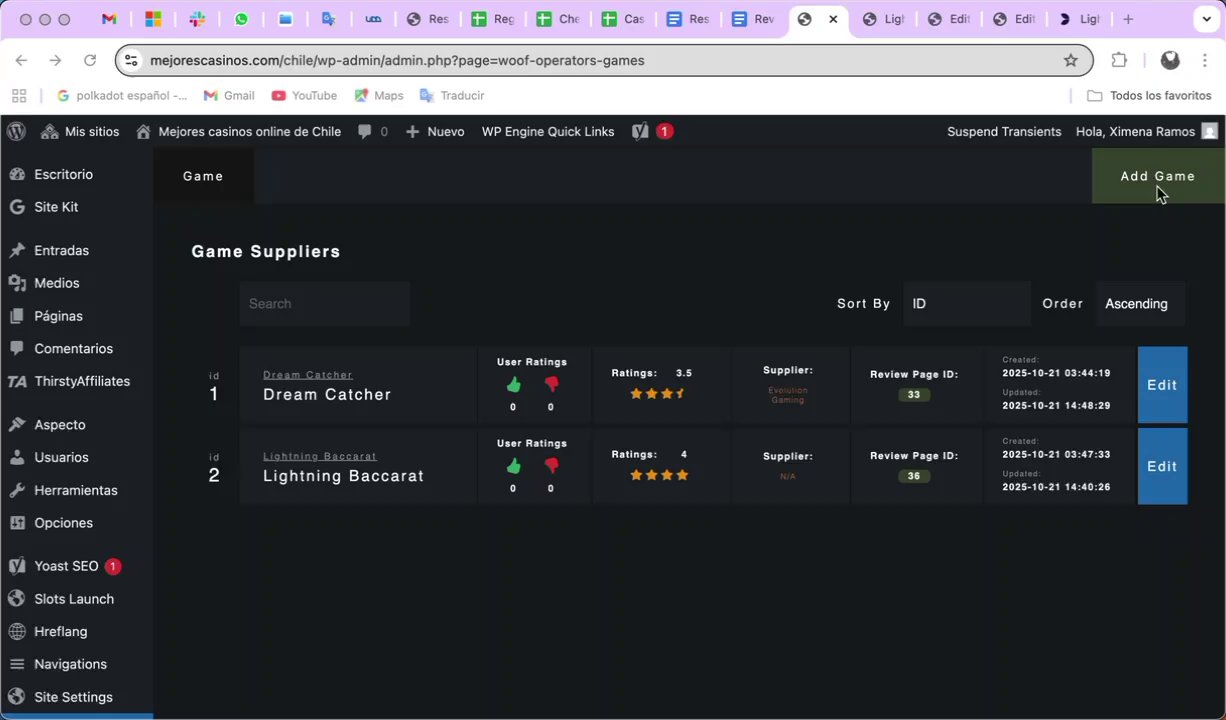The height and width of the screenshot is (720, 1226).
Task: Open the browser extensions puzzle icon
Action: click(1119, 60)
